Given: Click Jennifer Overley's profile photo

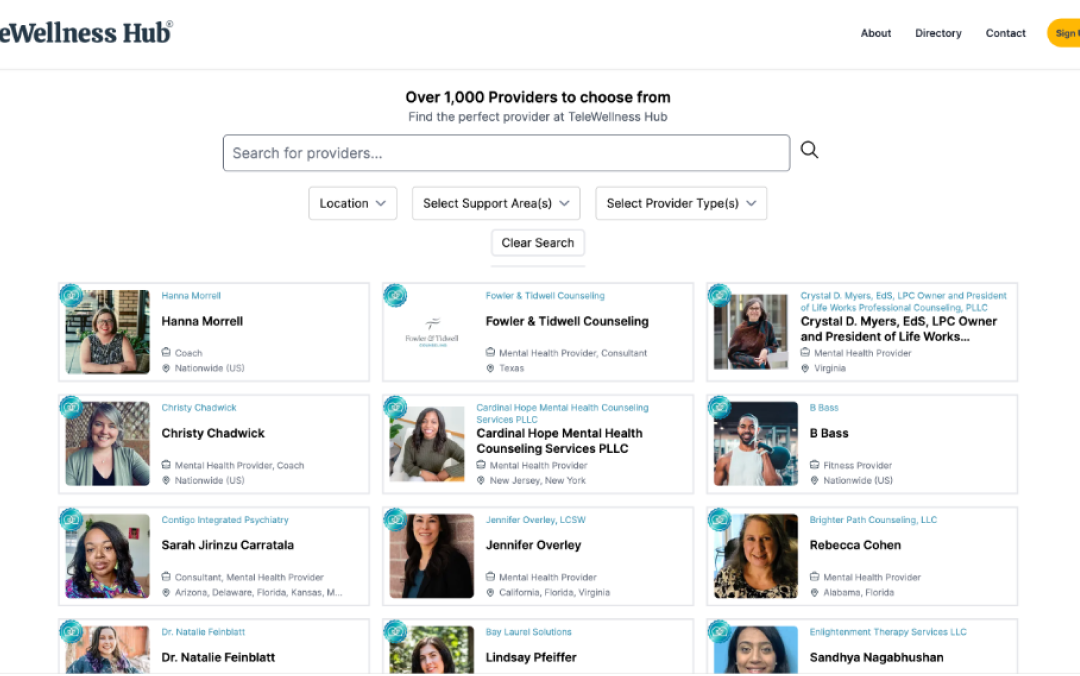Looking at the screenshot, I should pyautogui.click(x=432, y=556).
